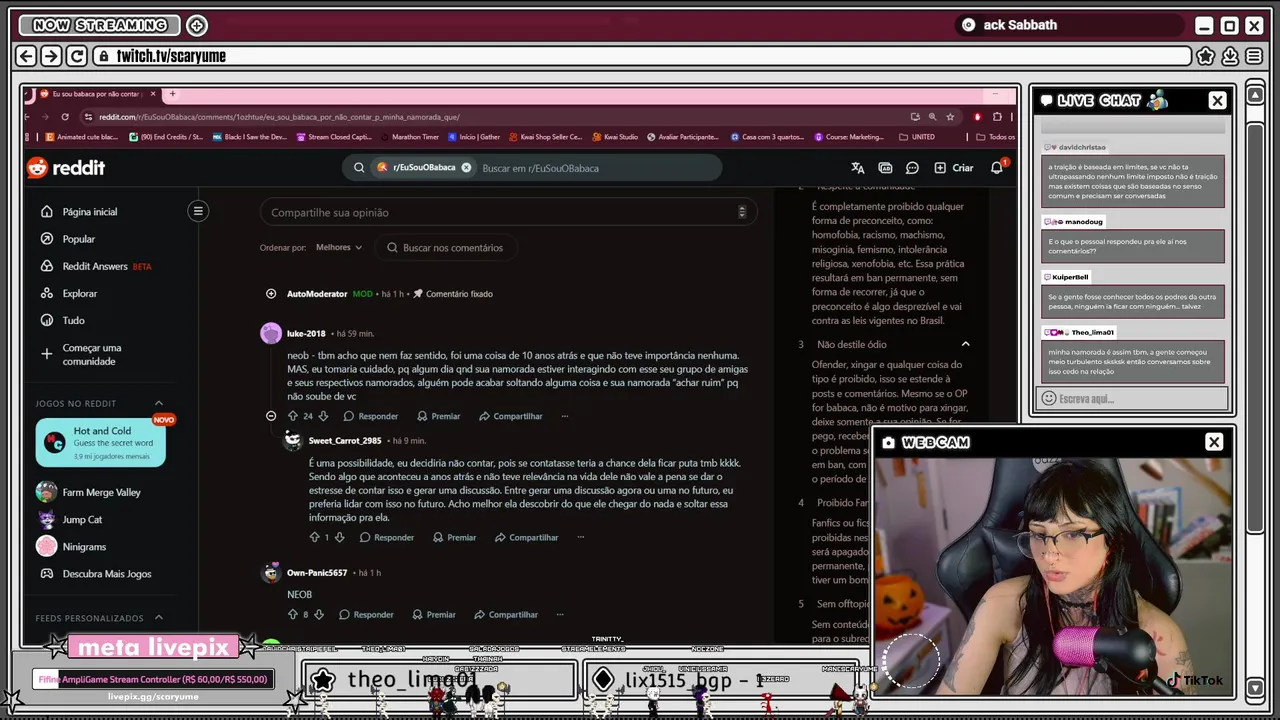Click the plus icon next to Now Streaming
This screenshot has width=1280, height=720.
tap(197, 25)
